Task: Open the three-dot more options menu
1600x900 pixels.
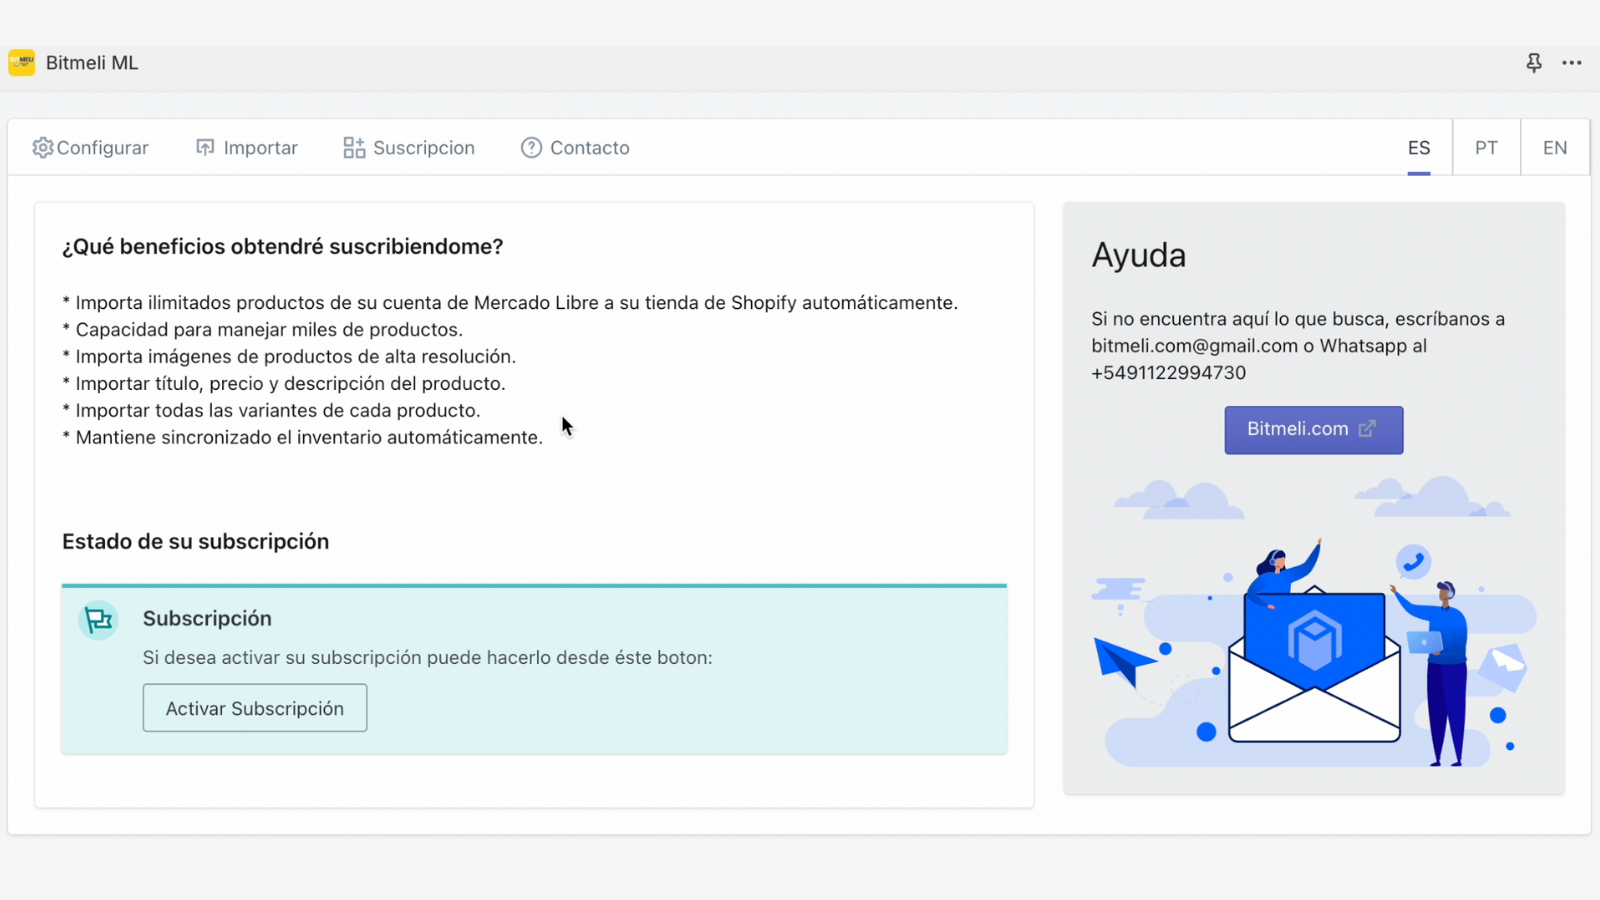Action: click(1572, 63)
